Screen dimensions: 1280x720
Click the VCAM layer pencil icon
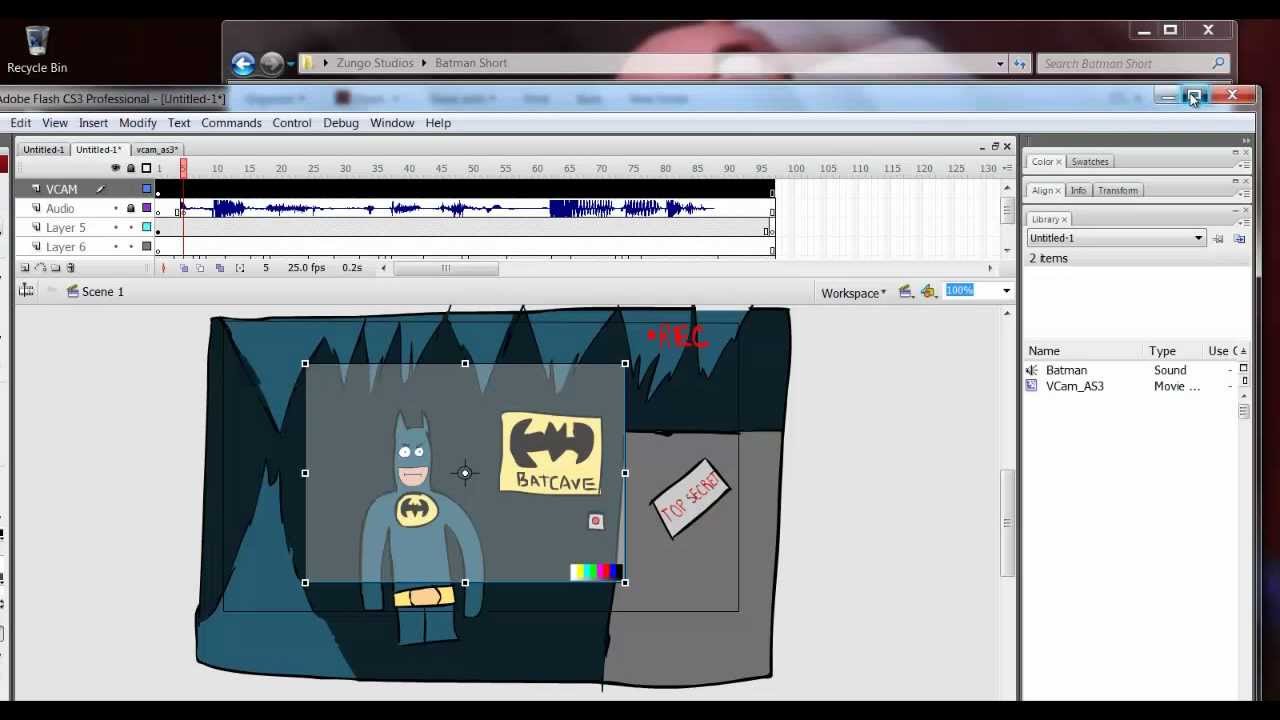coord(100,189)
